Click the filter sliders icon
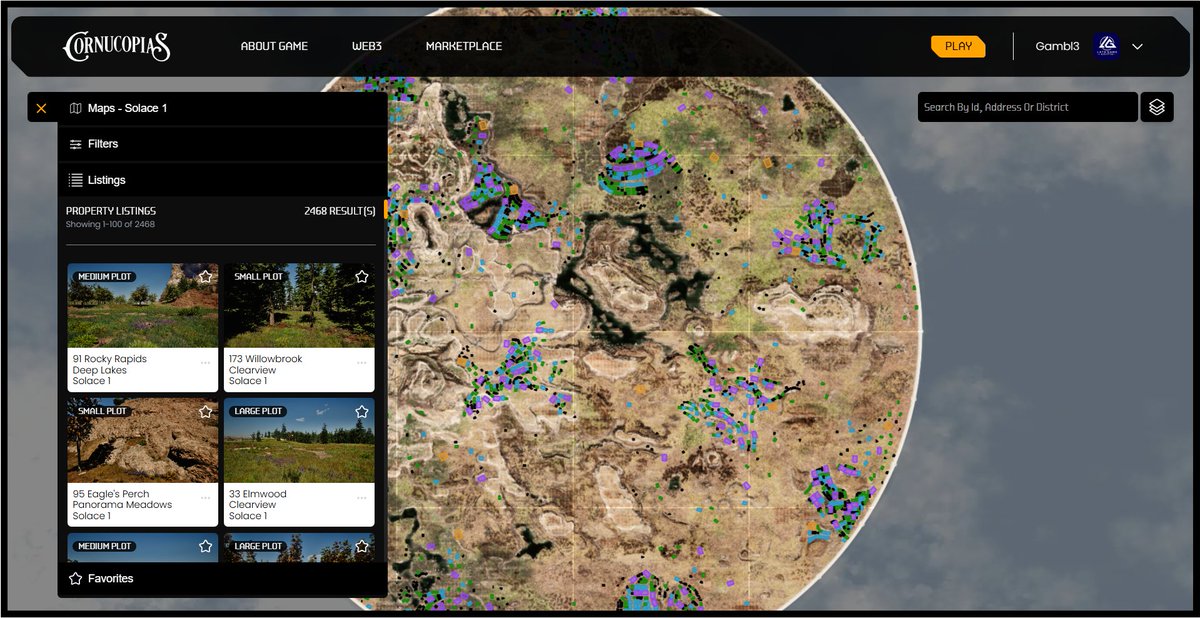 (x=76, y=144)
